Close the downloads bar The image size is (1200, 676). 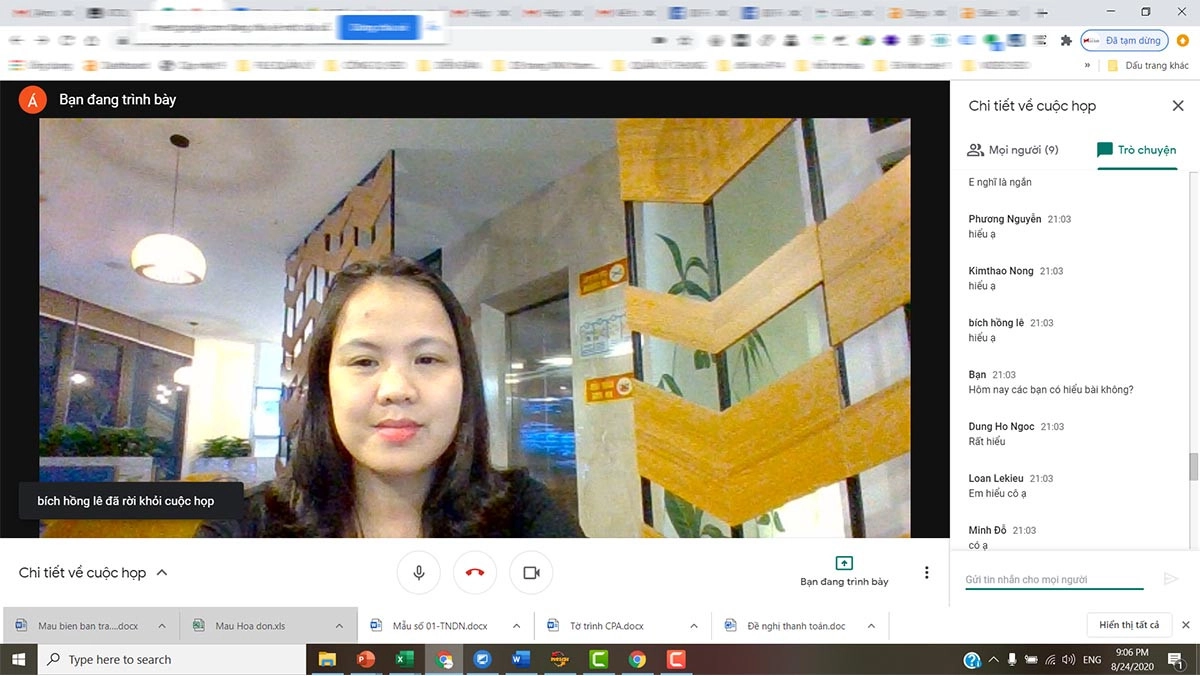point(1186,625)
